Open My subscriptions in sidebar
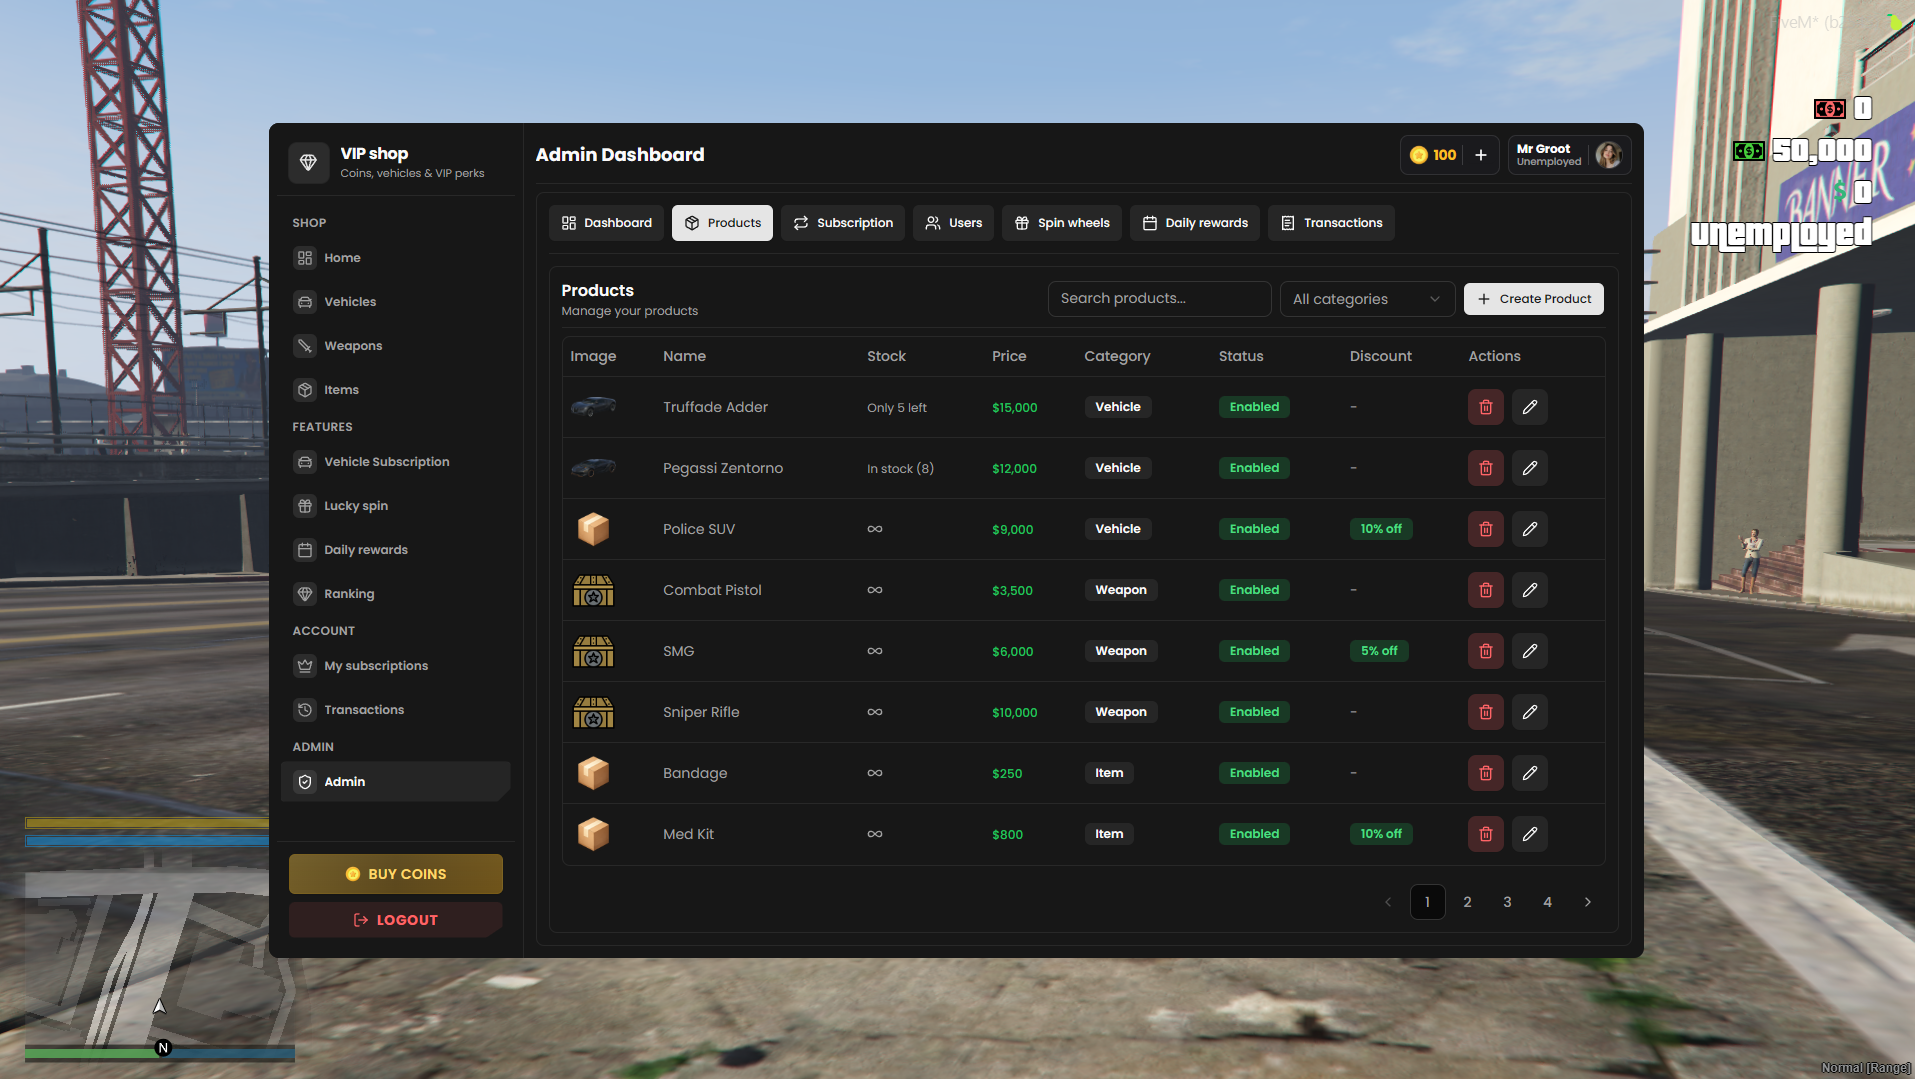This screenshot has width=1915, height=1079. pos(395,666)
